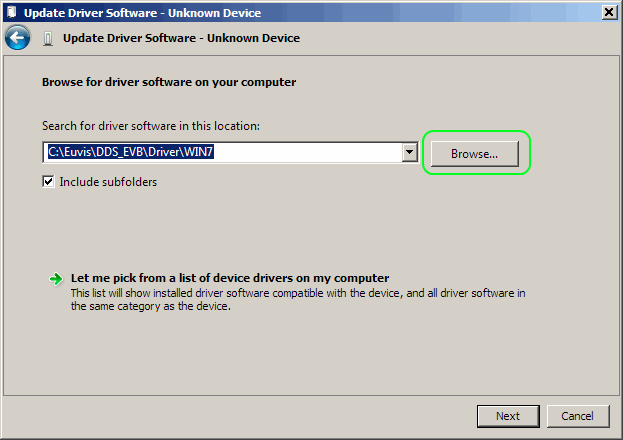Uncheck the Include subfolders checkbox
The image size is (623, 440).
point(48,182)
